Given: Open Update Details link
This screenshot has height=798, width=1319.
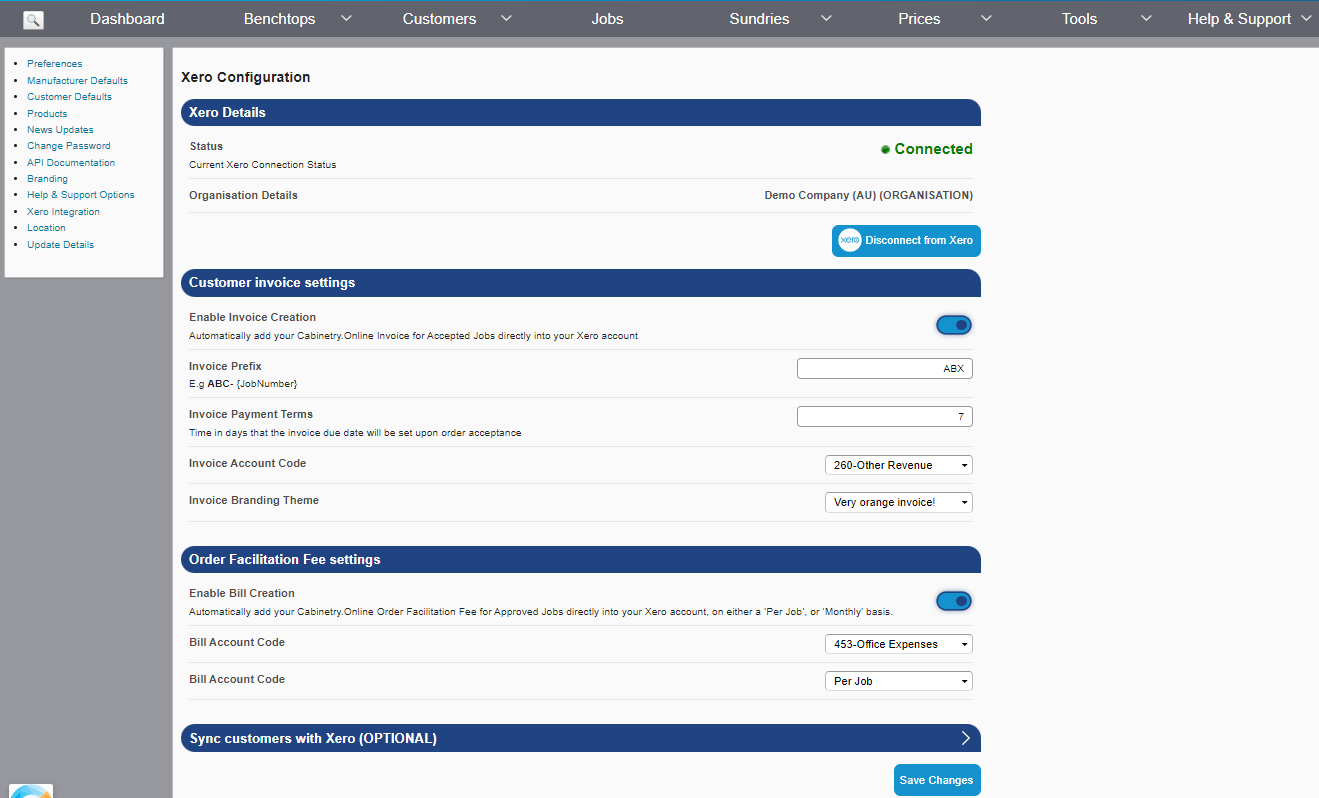Looking at the screenshot, I should (60, 245).
